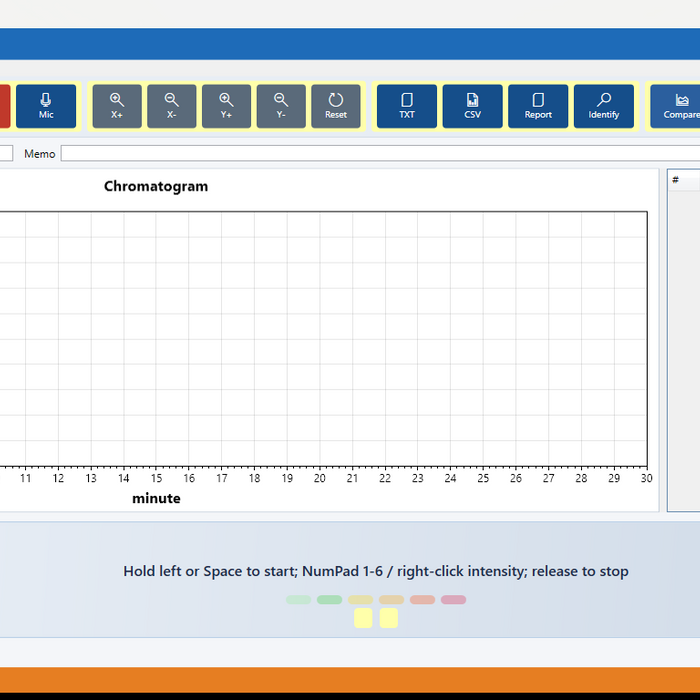Zoom out Y axis using Y- button

click(x=281, y=106)
